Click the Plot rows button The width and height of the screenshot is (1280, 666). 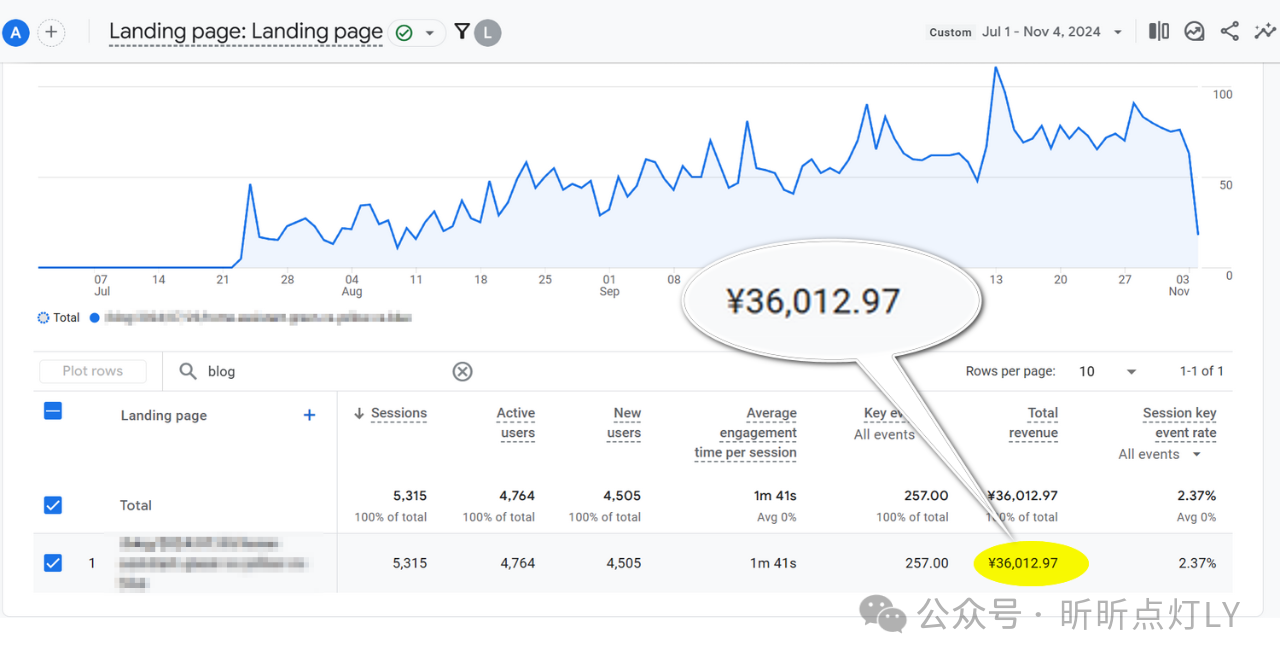pos(93,371)
